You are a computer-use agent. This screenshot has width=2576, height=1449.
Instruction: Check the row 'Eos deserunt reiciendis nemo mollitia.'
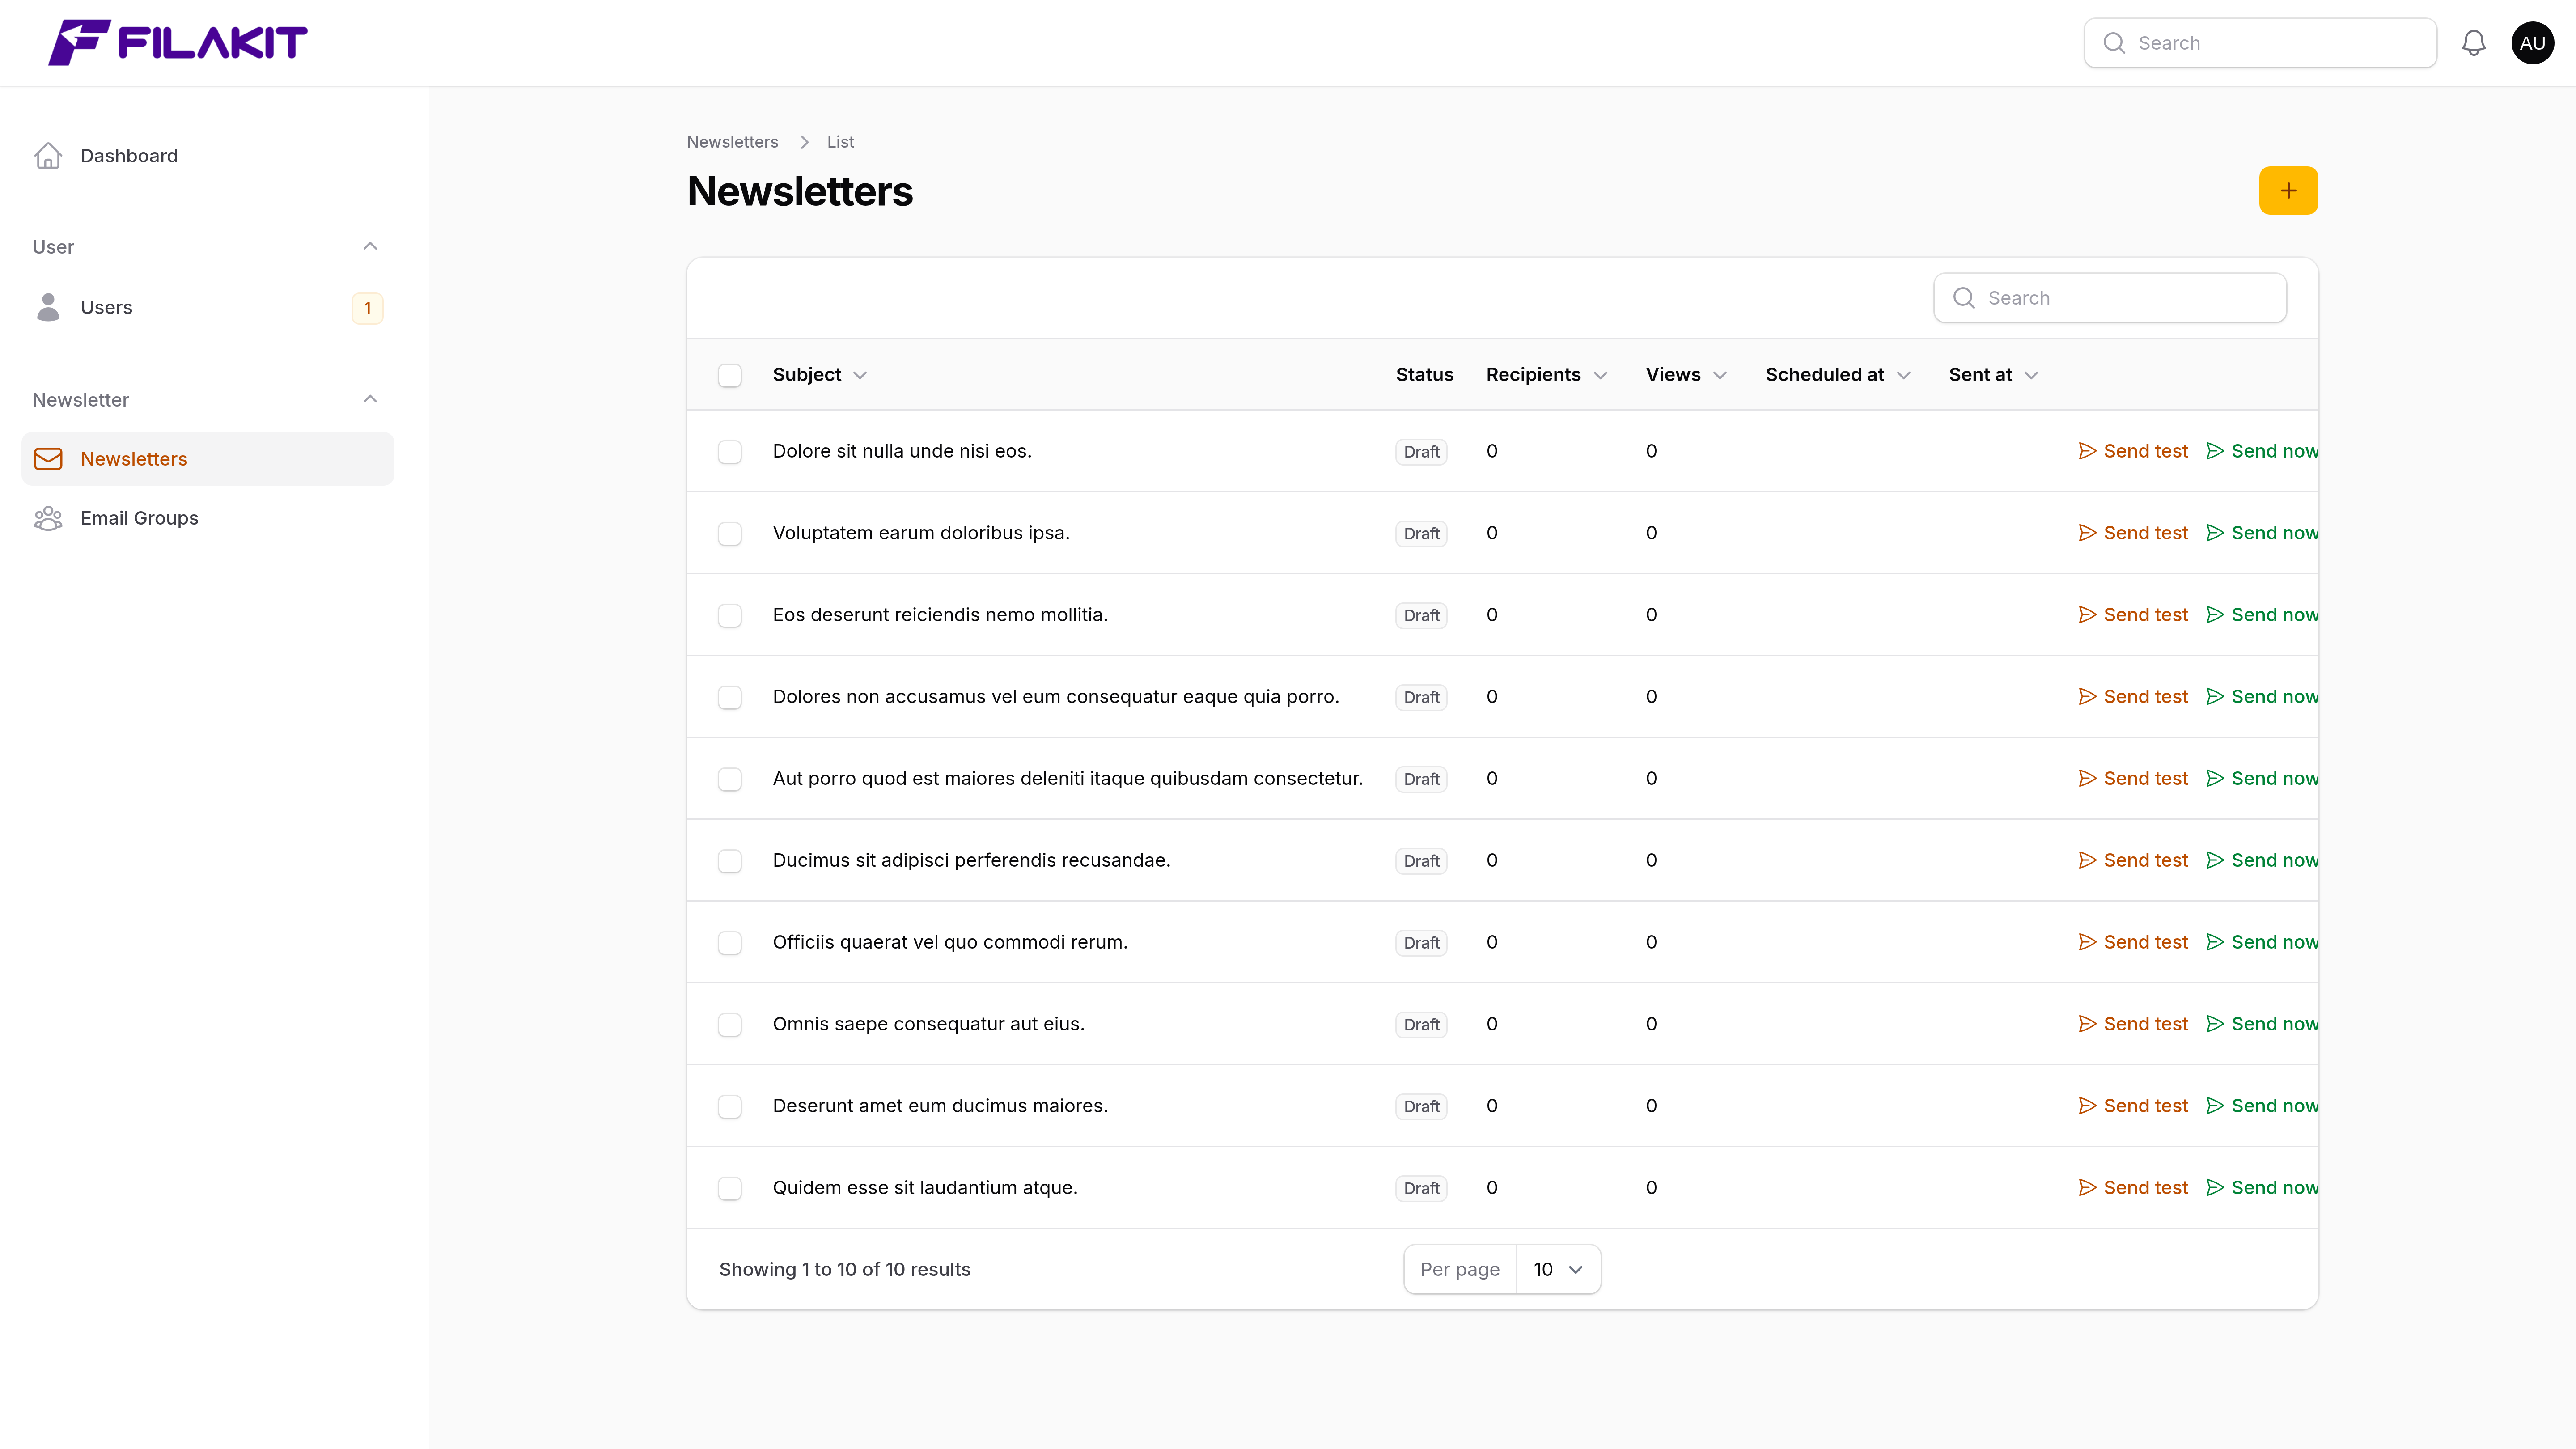tap(730, 616)
